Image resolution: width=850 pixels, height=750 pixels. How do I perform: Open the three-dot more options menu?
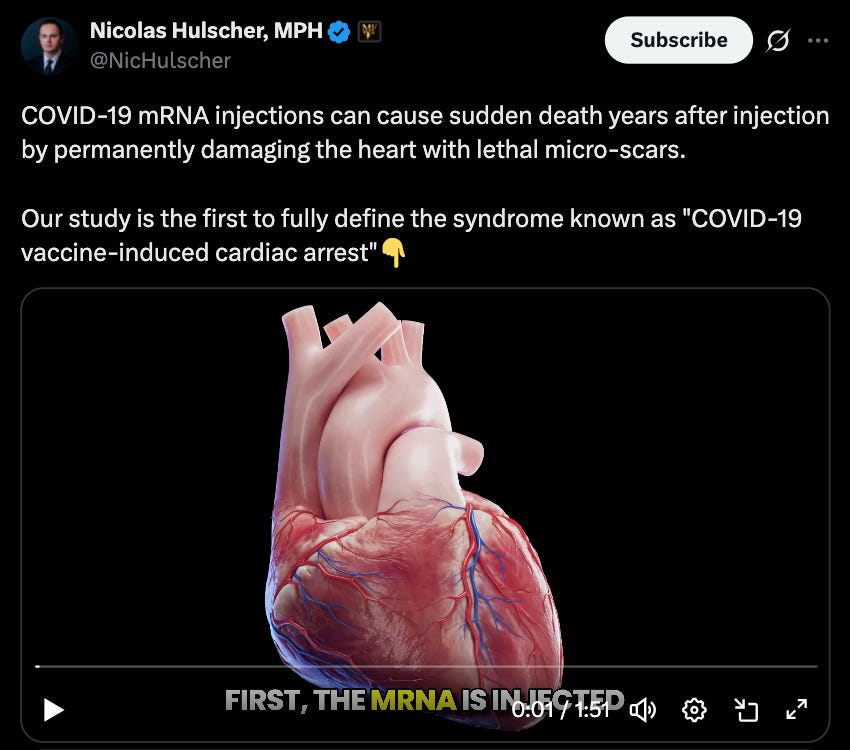(817, 40)
